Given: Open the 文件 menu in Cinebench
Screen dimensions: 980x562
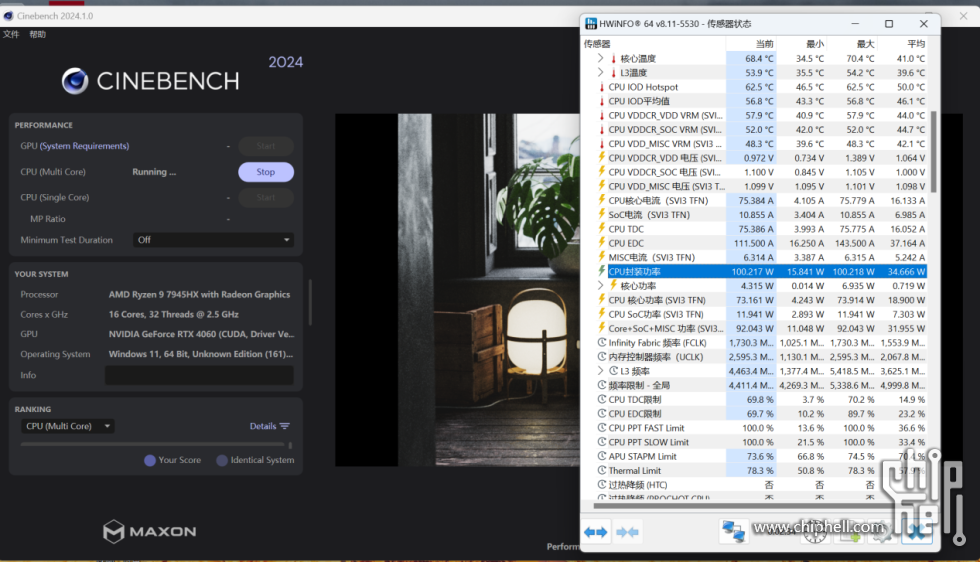Looking at the screenshot, I should tap(11, 34).
